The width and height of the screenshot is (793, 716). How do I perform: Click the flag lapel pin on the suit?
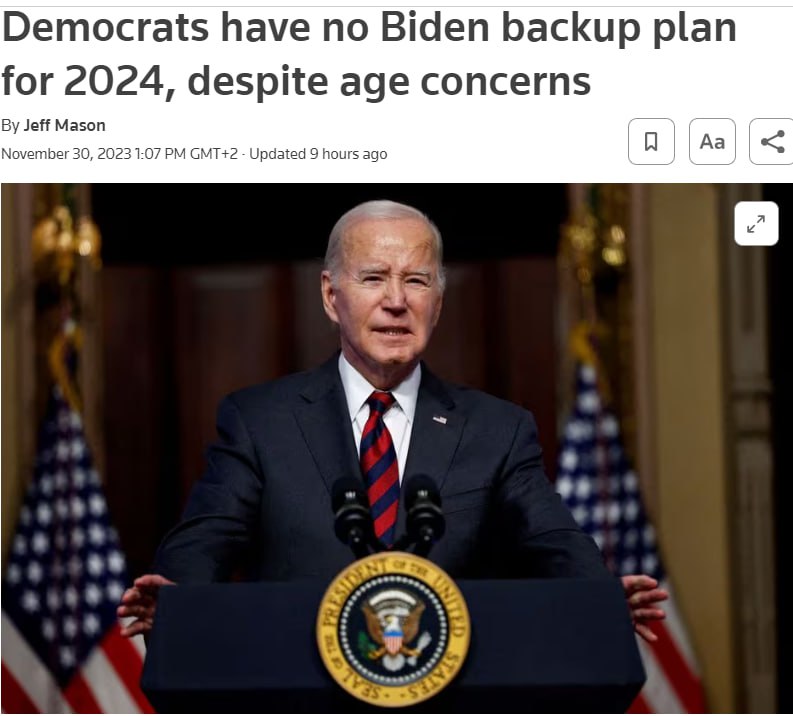440,419
